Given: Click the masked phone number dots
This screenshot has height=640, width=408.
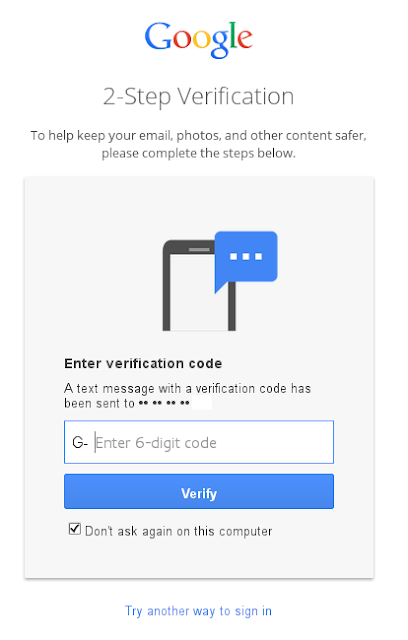Looking at the screenshot, I should [164, 403].
